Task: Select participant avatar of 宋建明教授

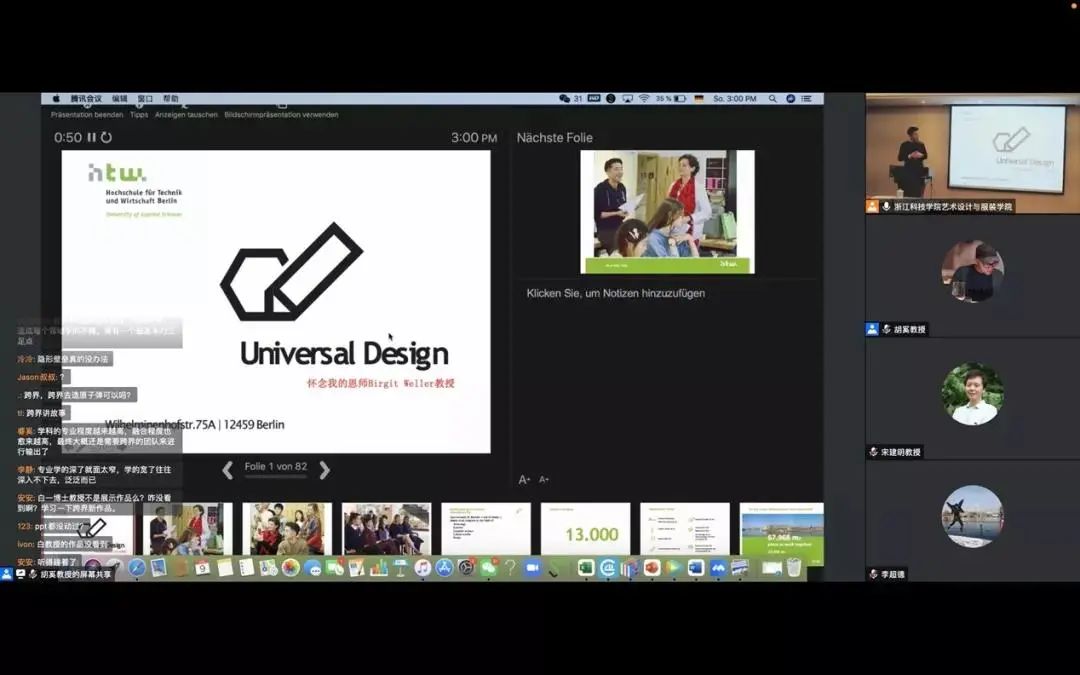Action: point(973,394)
